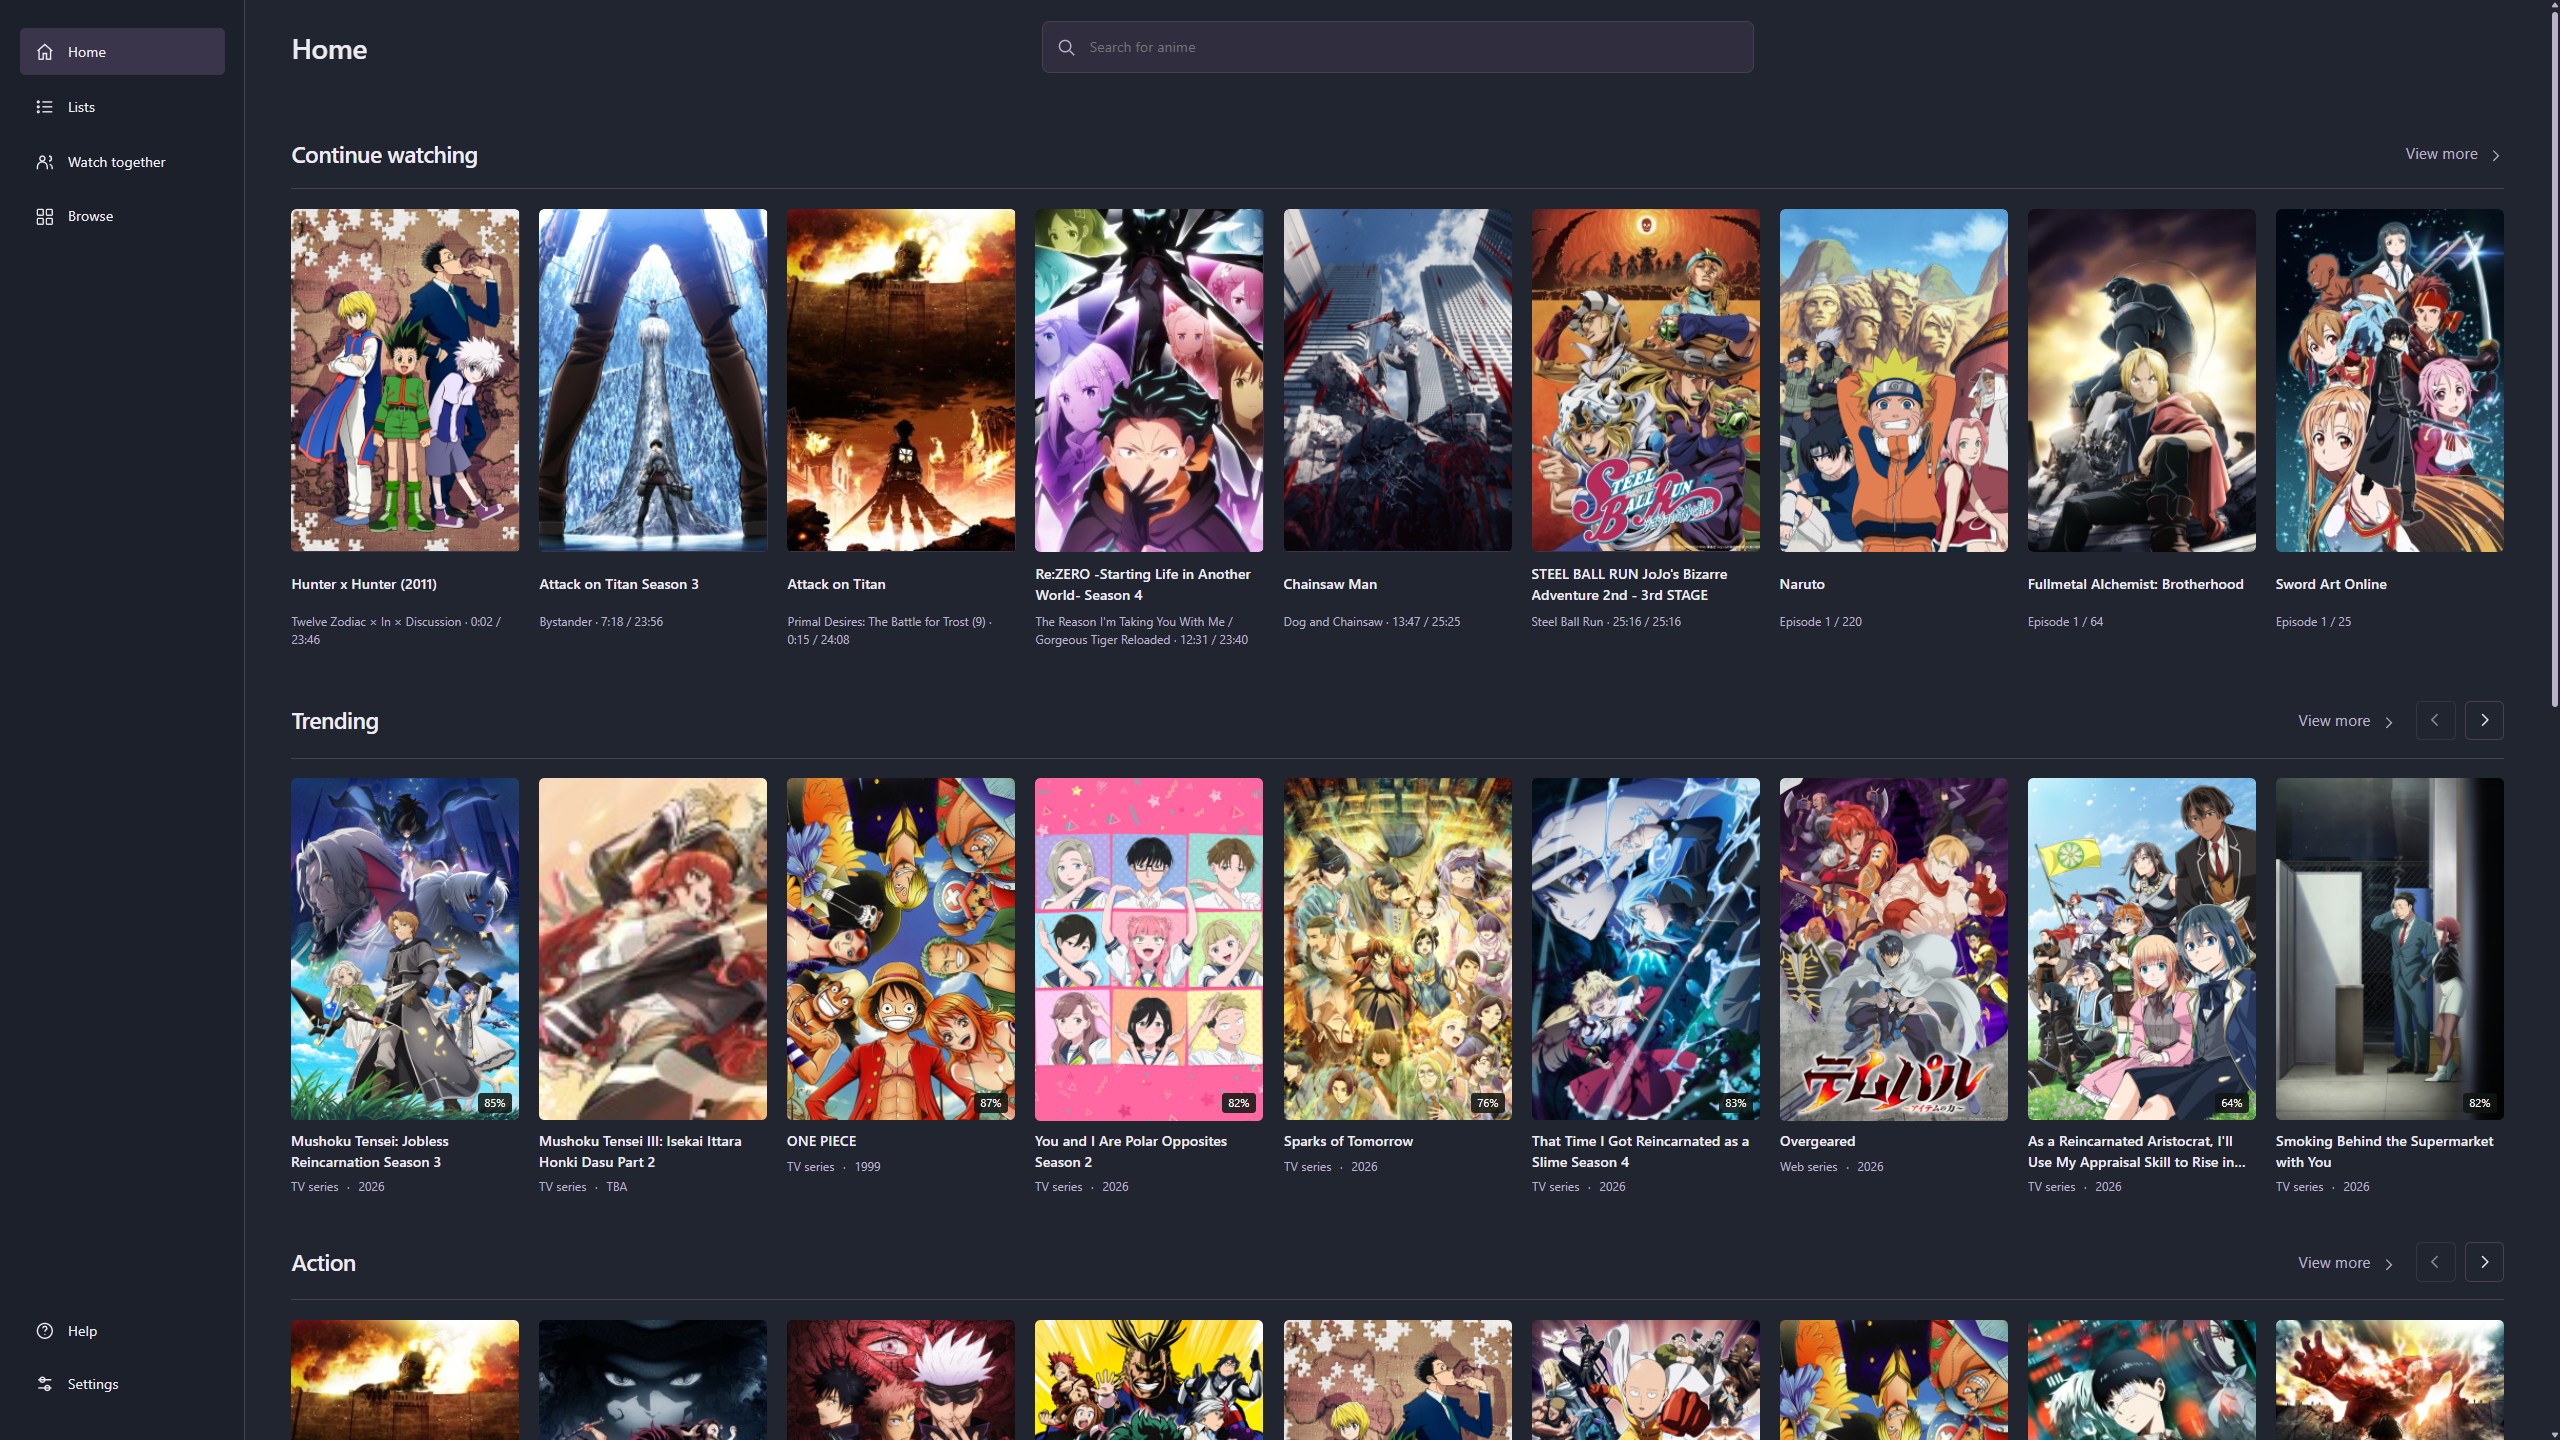The width and height of the screenshot is (2560, 1440).
Task: Focus the Search for anime field
Action: tap(1397, 47)
